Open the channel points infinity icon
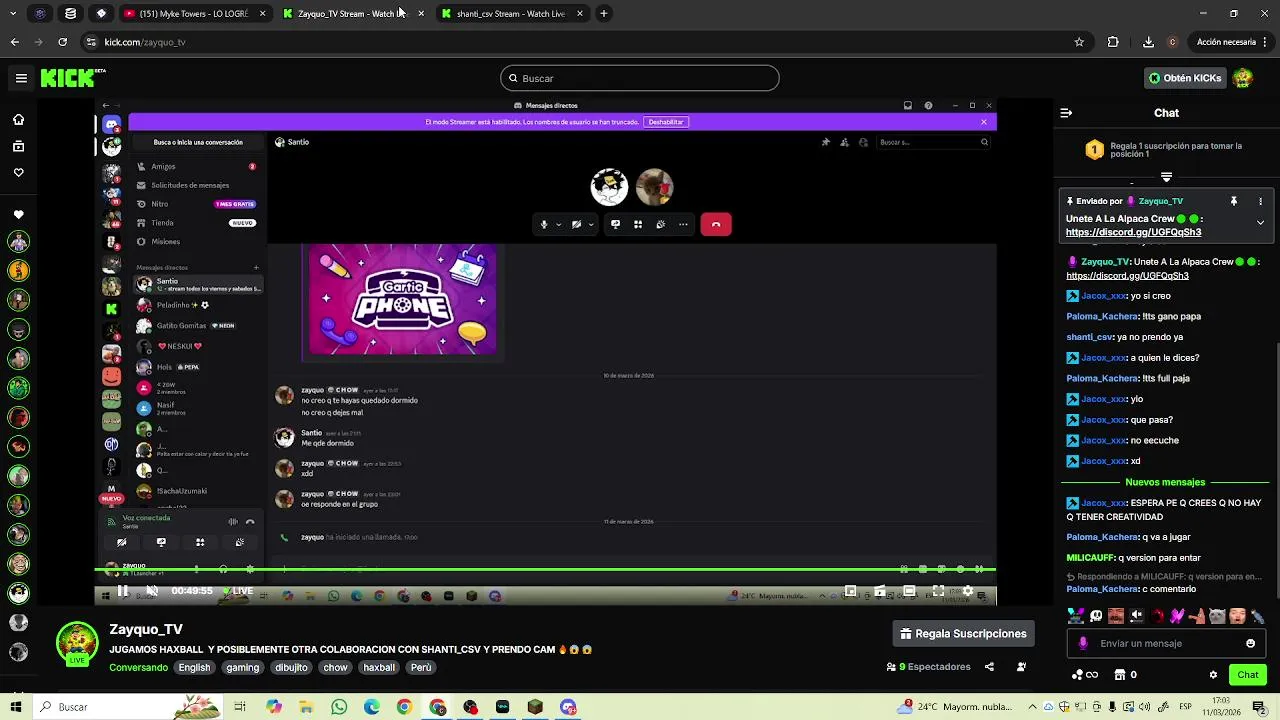 [x=1084, y=675]
